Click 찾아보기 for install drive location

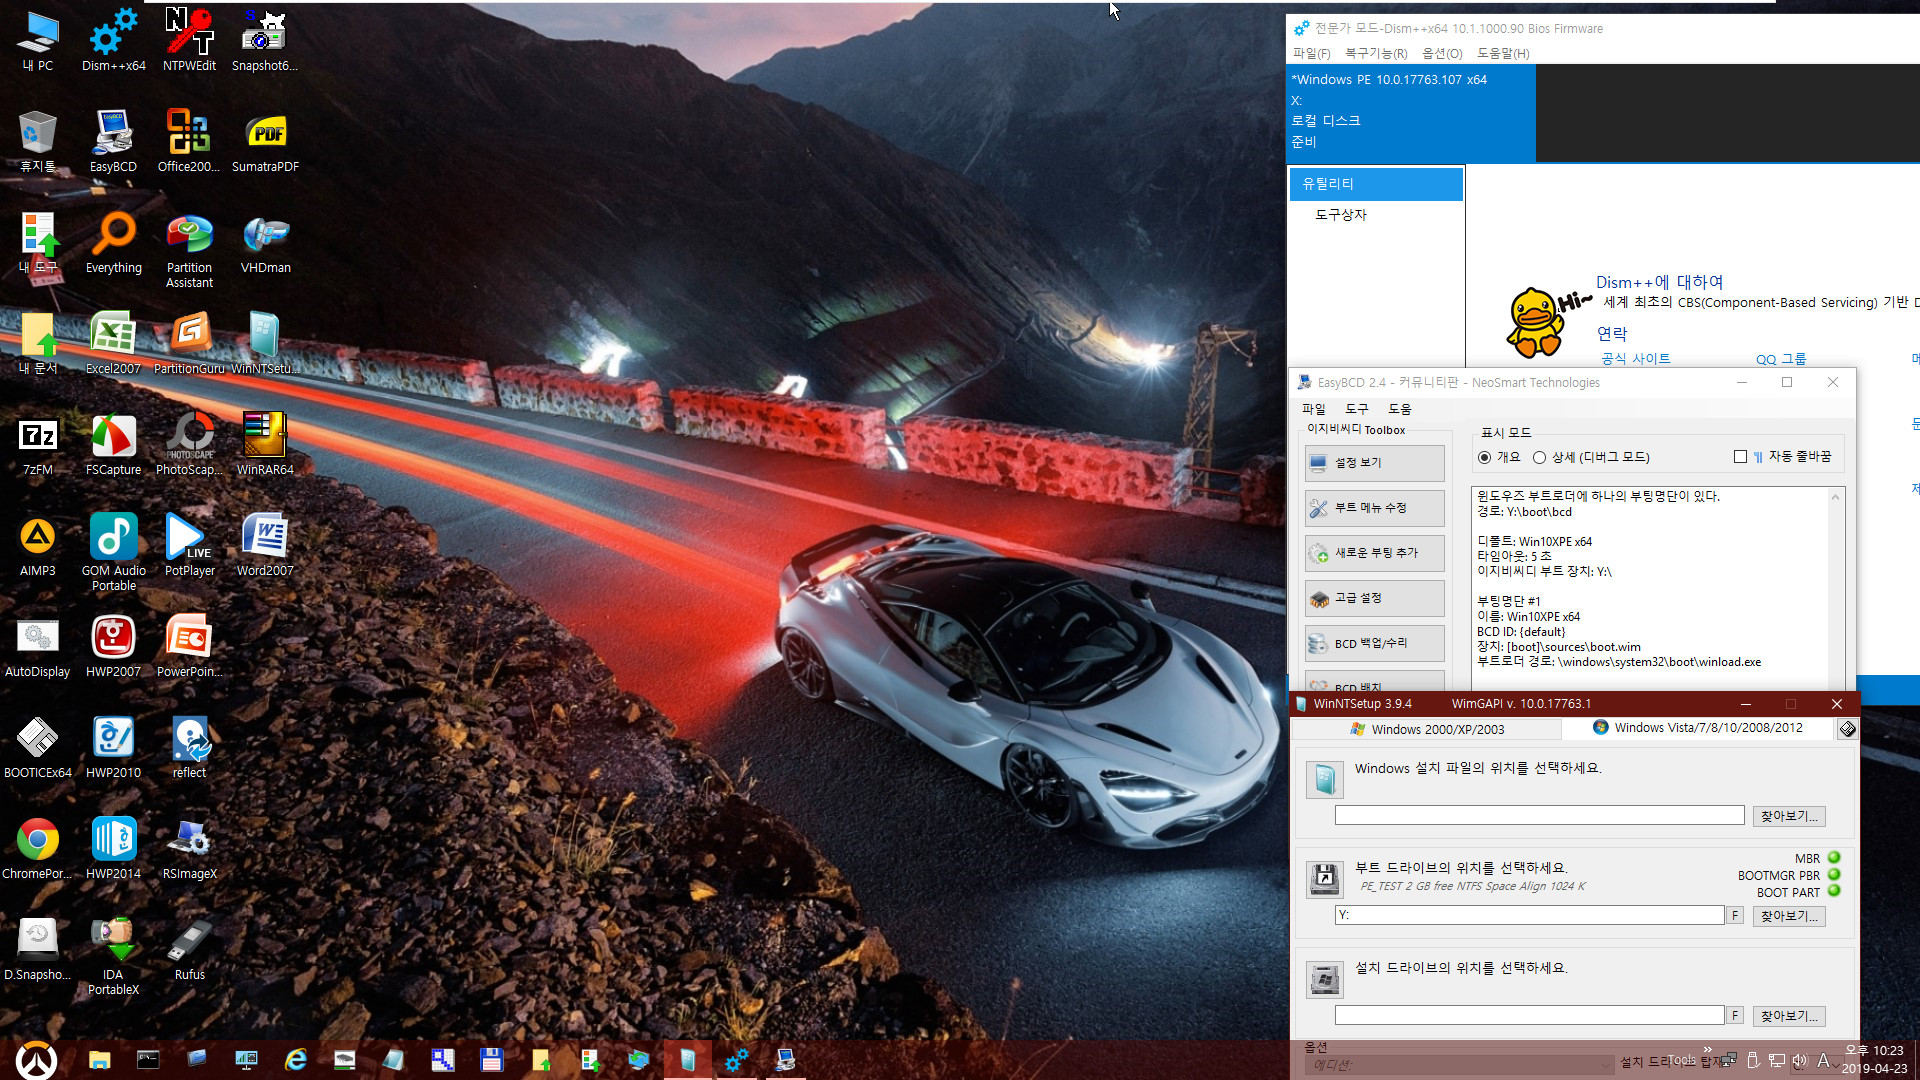pos(1789,1016)
